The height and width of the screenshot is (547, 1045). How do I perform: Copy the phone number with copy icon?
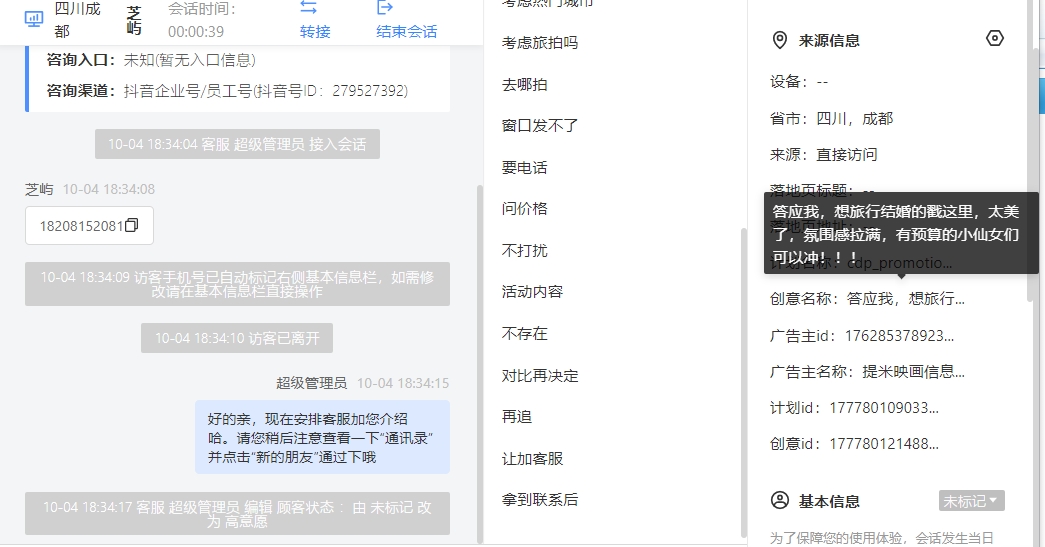pos(132,225)
